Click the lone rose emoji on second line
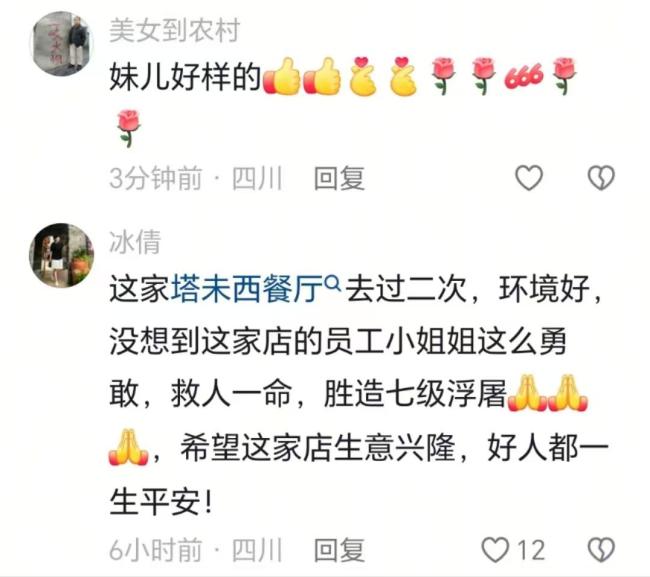Image resolution: width=650 pixels, height=577 pixels. (129, 128)
